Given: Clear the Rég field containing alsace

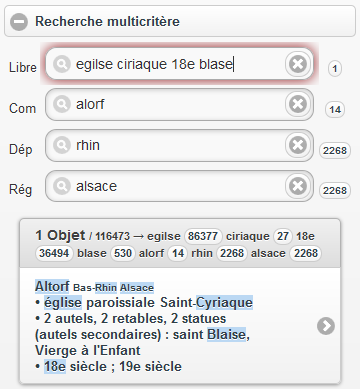Looking at the screenshot, I should point(298,186).
